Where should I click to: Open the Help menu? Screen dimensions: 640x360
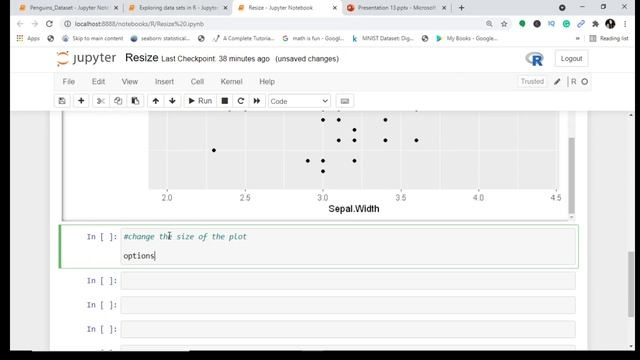point(267,82)
